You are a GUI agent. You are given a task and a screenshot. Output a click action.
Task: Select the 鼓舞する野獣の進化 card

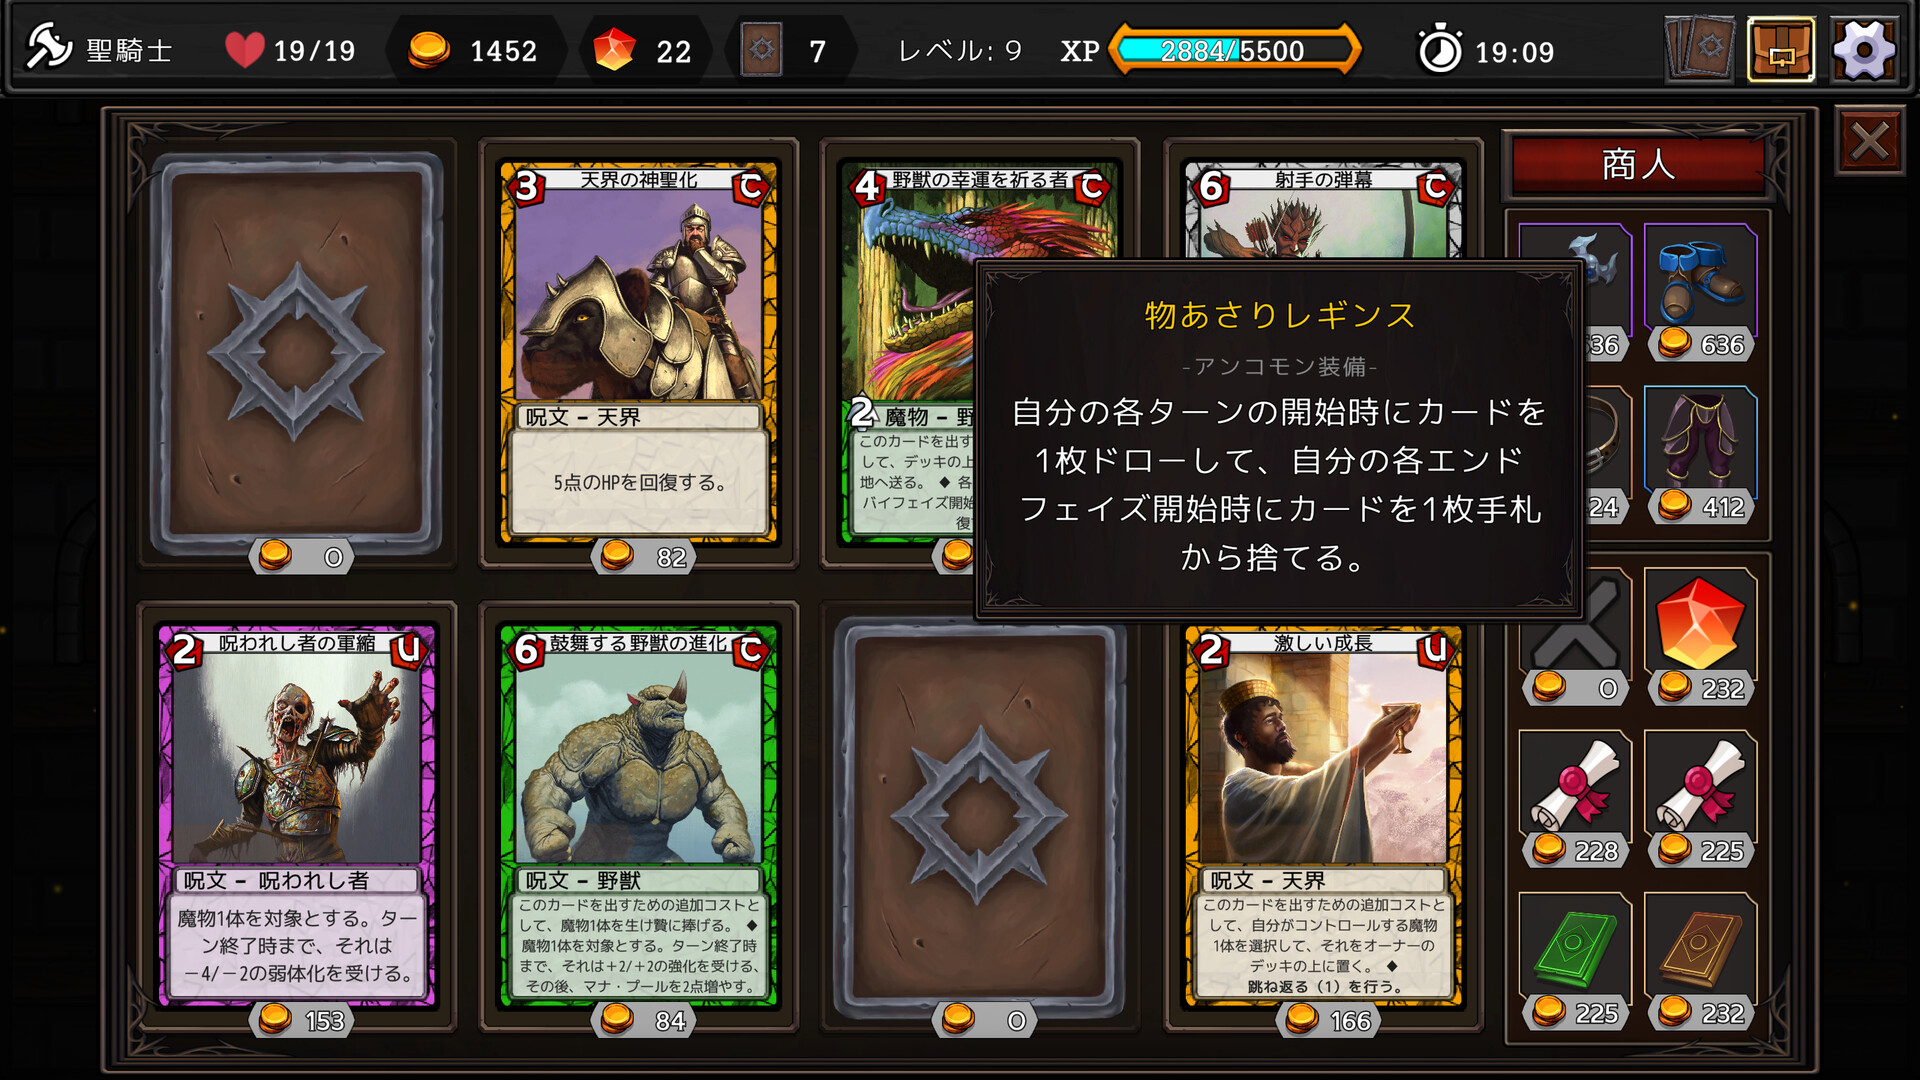pos(639,816)
